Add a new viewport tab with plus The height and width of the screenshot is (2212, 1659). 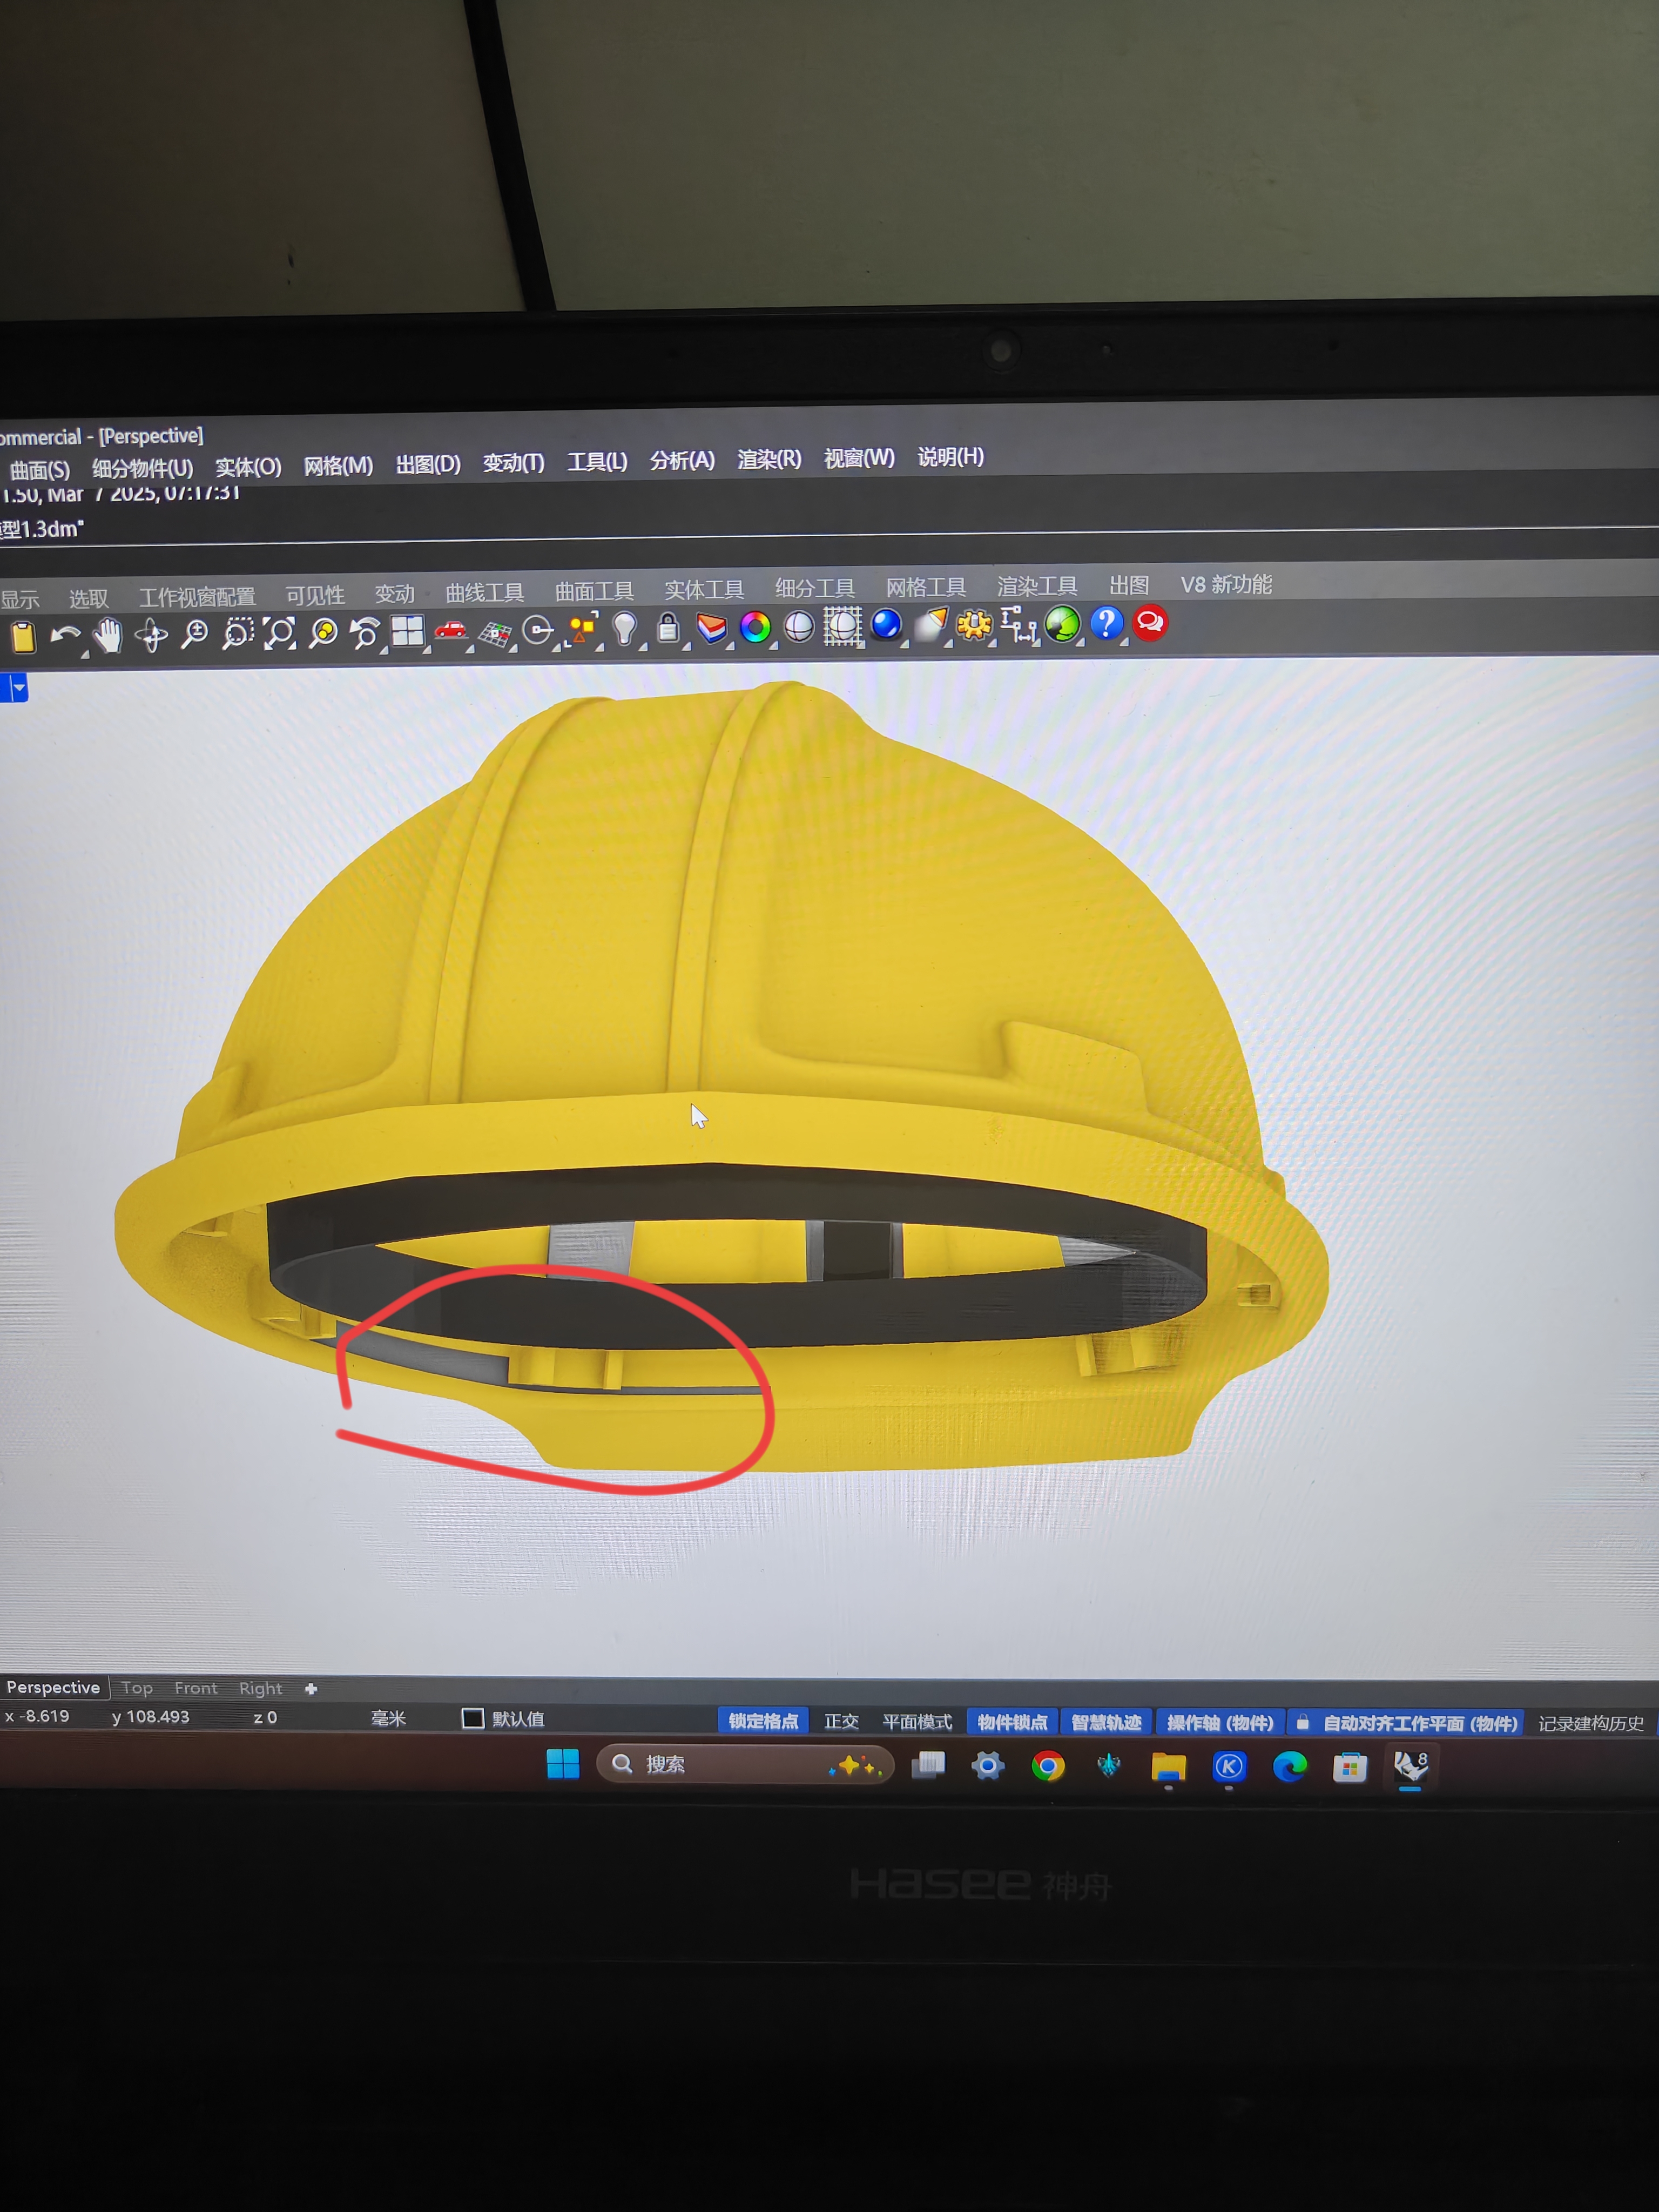point(311,1689)
